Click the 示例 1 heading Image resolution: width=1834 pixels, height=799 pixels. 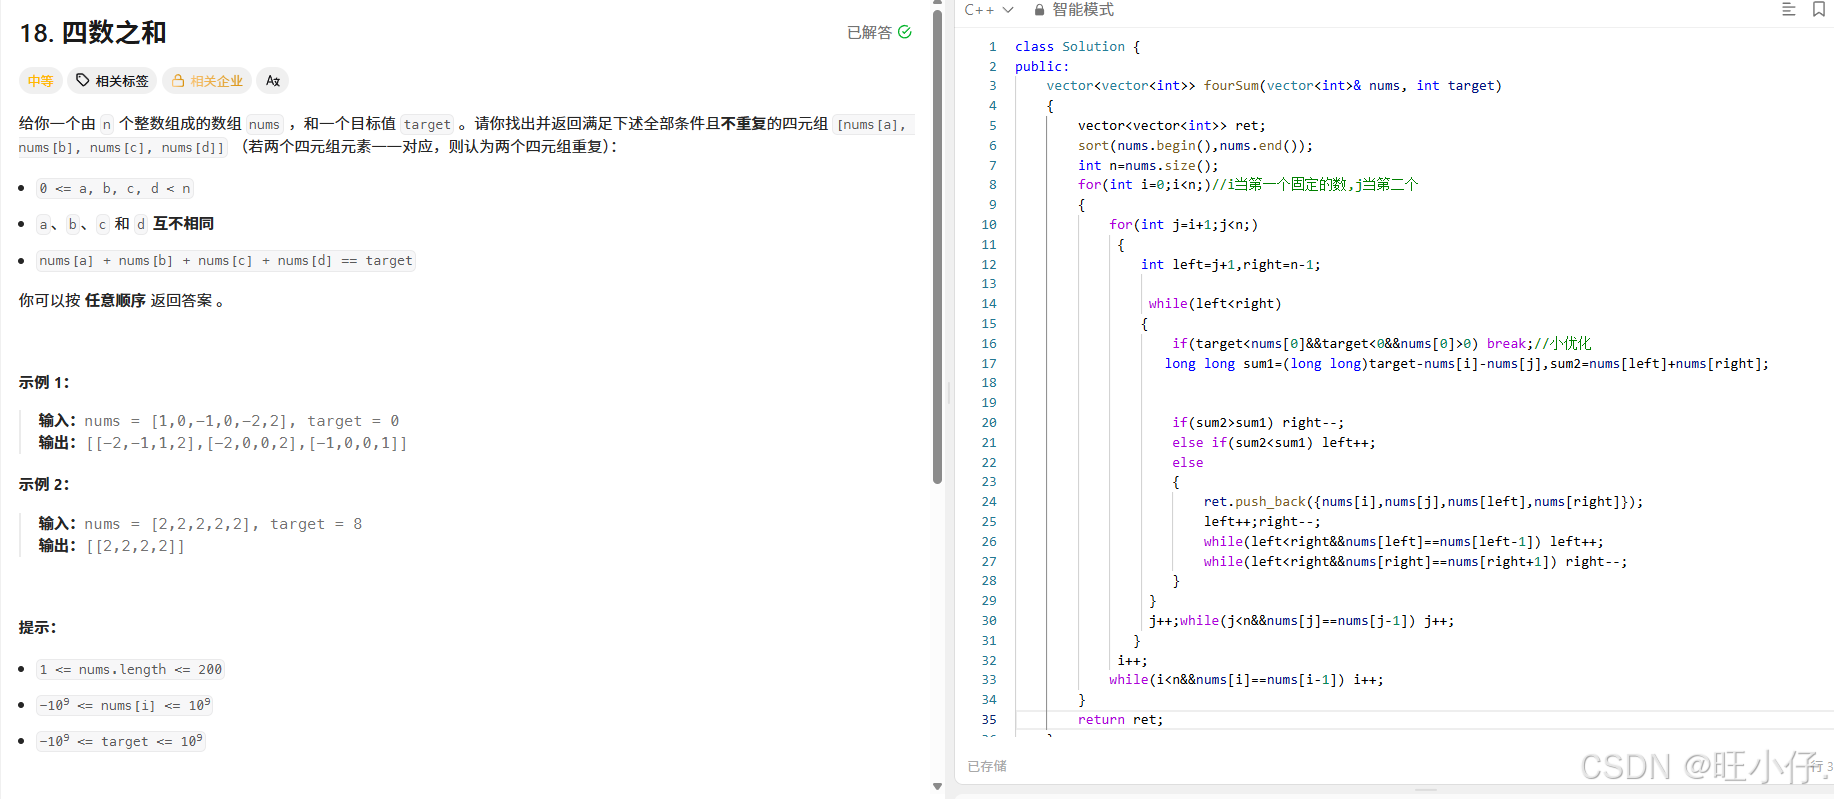(x=44, y=383)
